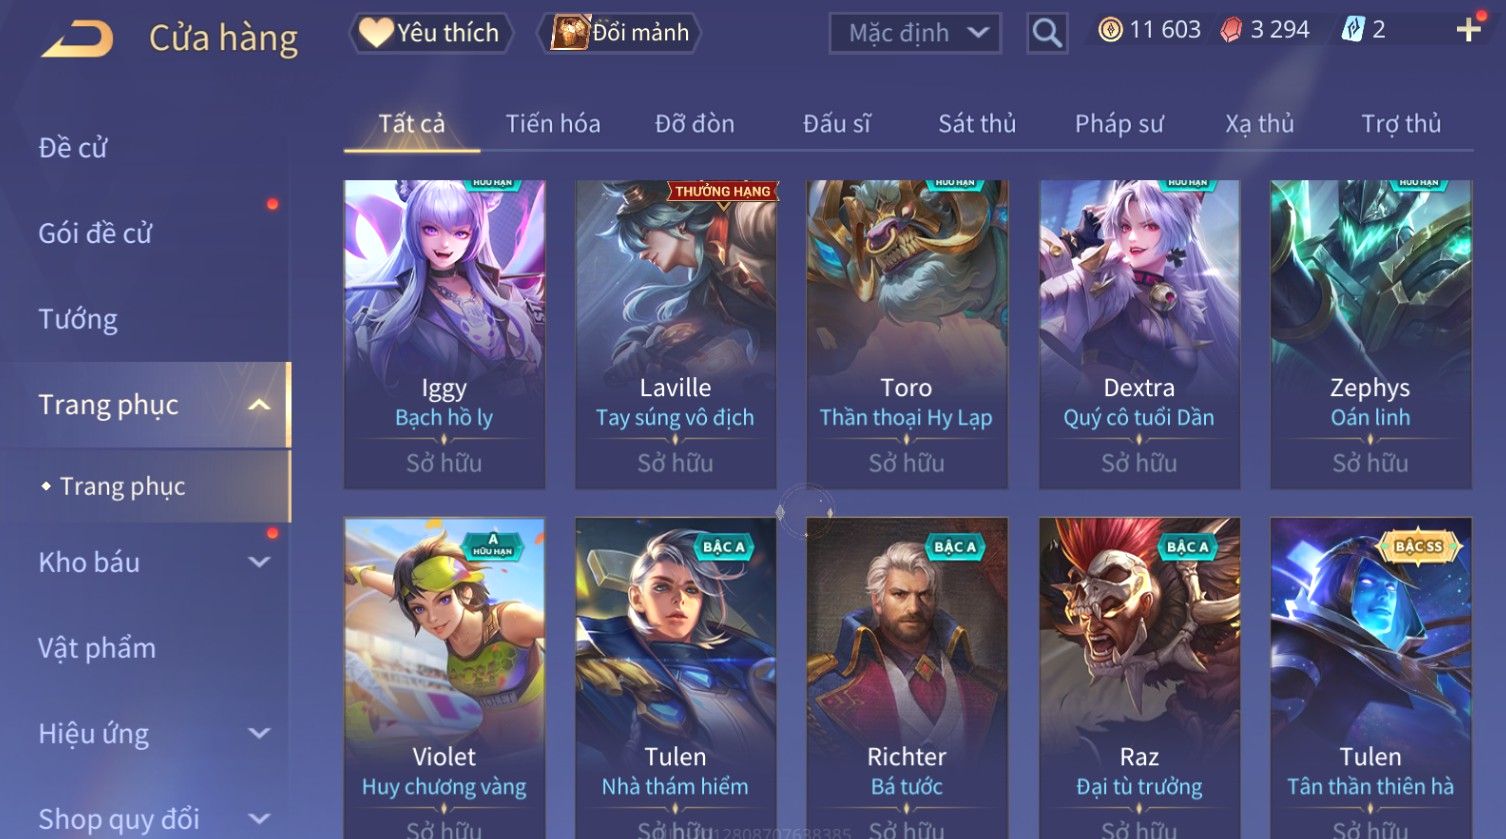Open Vật phẩm in the sidebar

(97, 648)
